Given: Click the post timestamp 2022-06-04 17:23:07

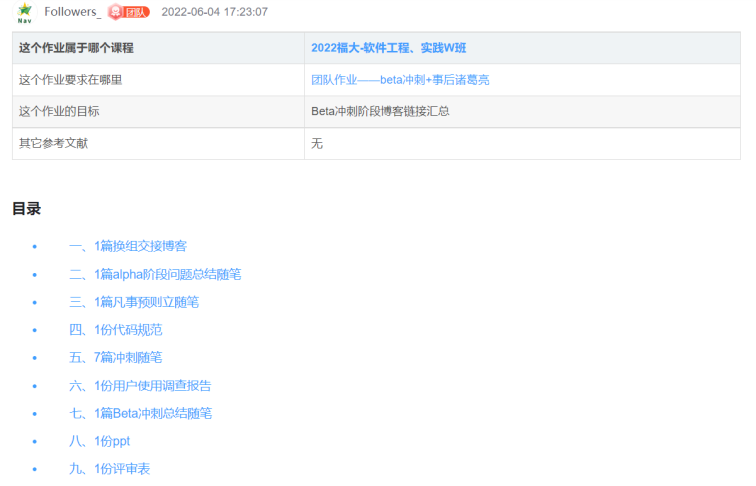Looking at the screenshot, I should [x=215, y=12].
